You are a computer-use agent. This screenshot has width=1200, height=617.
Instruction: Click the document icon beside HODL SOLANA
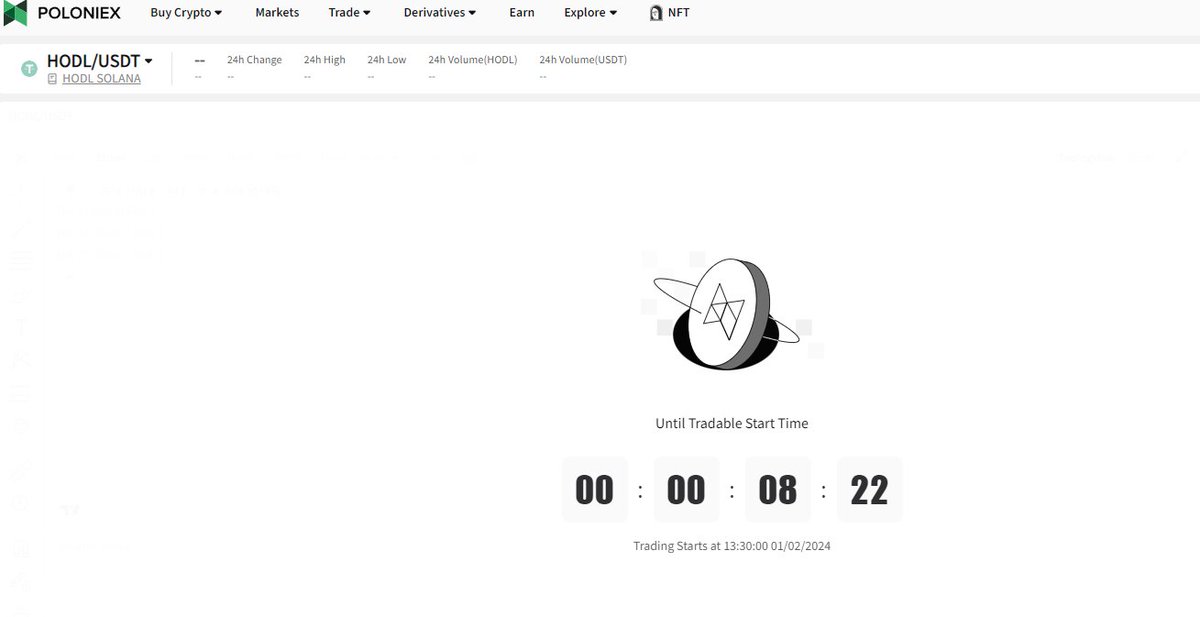point(53,79)
